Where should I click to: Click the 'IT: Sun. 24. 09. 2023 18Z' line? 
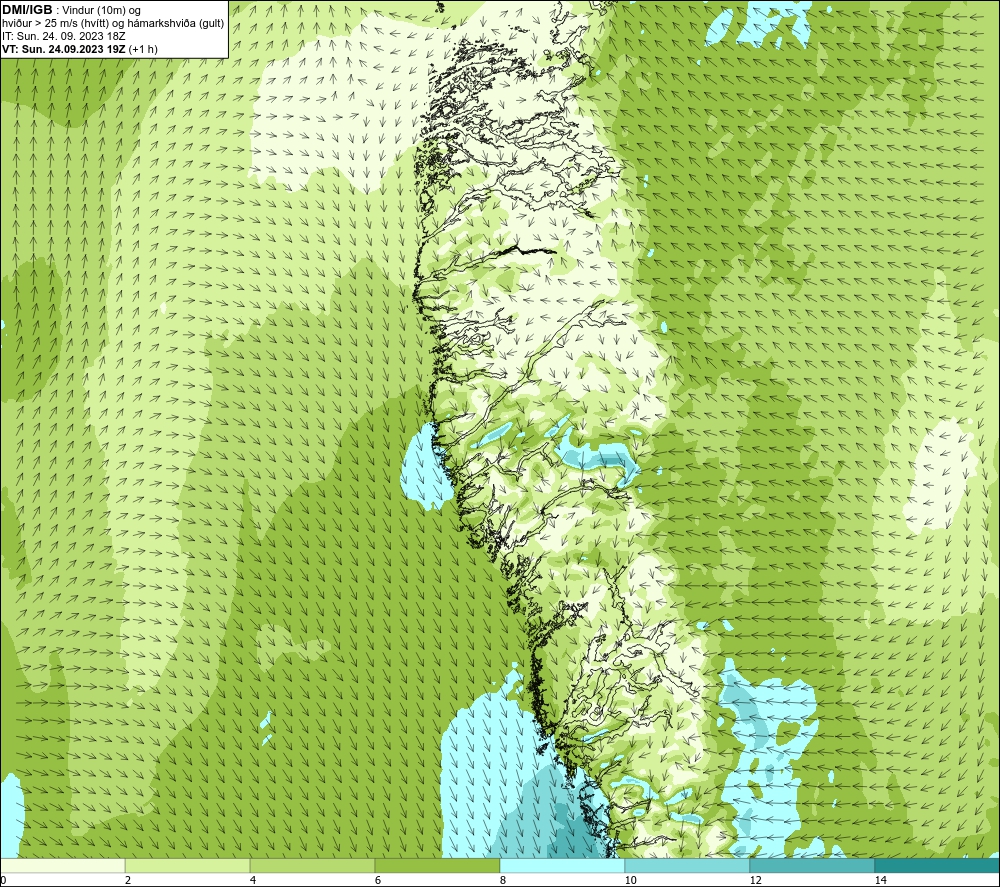tap(64, 36)
